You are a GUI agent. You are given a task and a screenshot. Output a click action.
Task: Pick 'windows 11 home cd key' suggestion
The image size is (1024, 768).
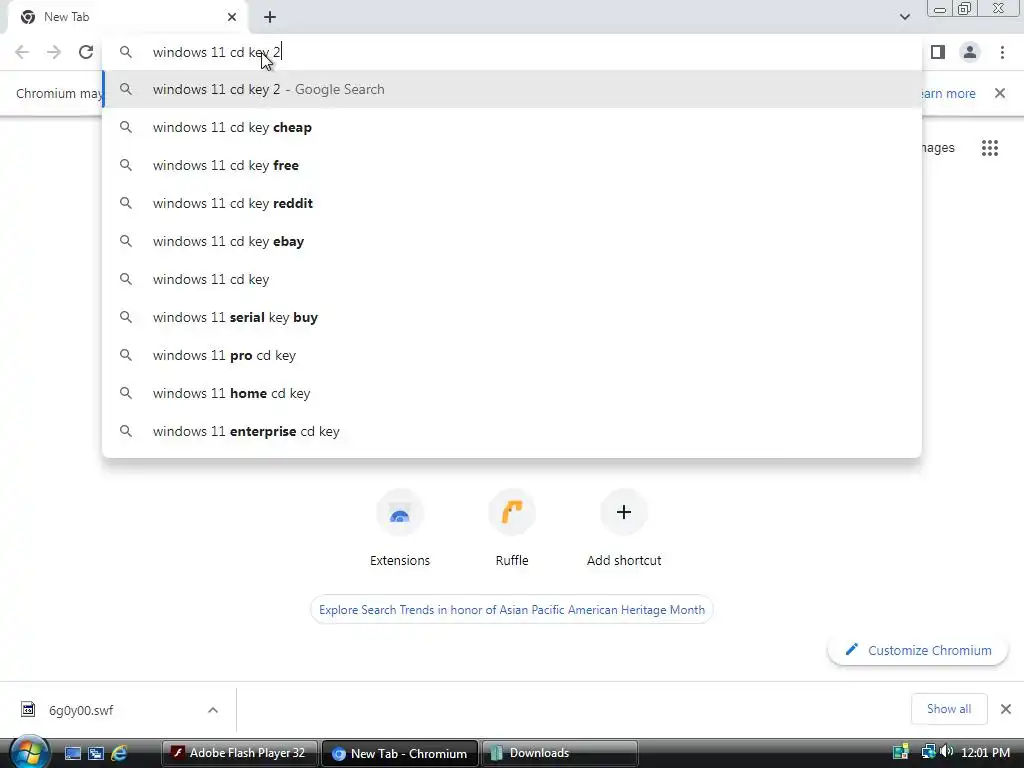pos(512,393)
